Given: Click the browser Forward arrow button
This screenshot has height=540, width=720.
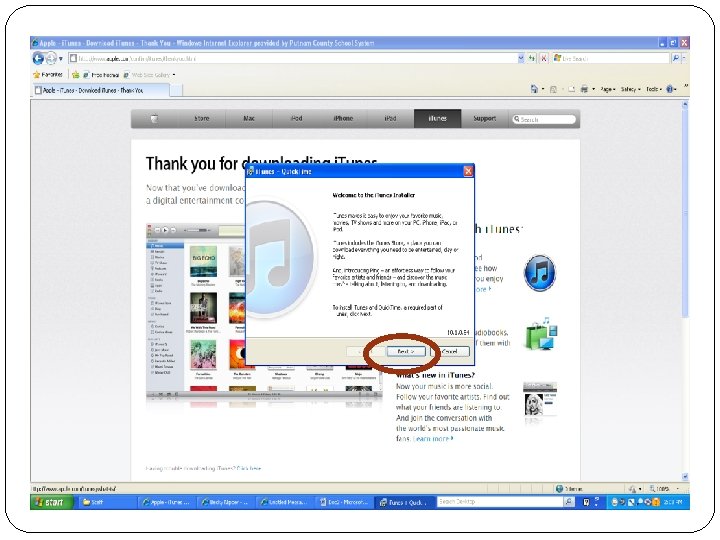Looking at the screenshot, I should (x=51, y=58).
